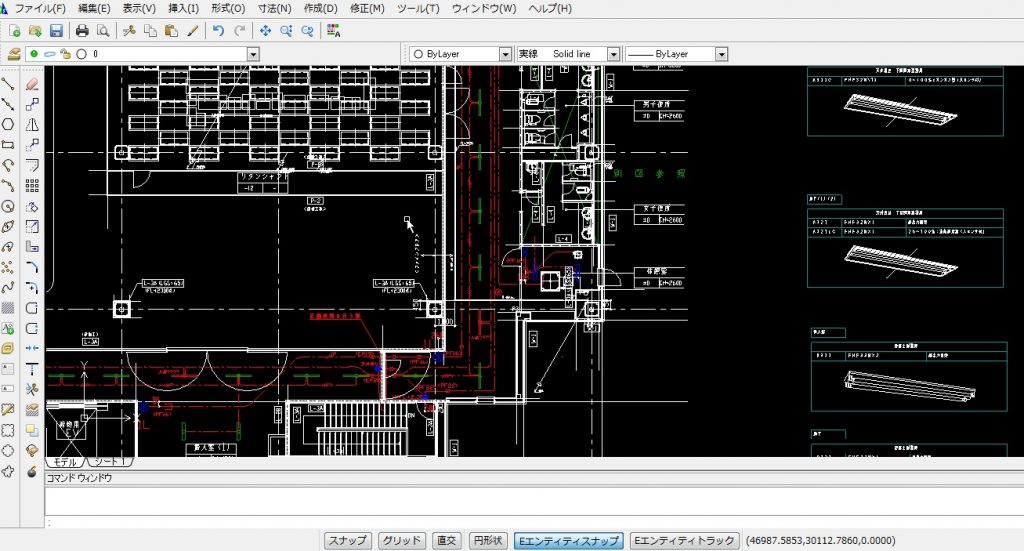
Task: Toggle the グリッド grid display
Action: click(x=402, y=540)
